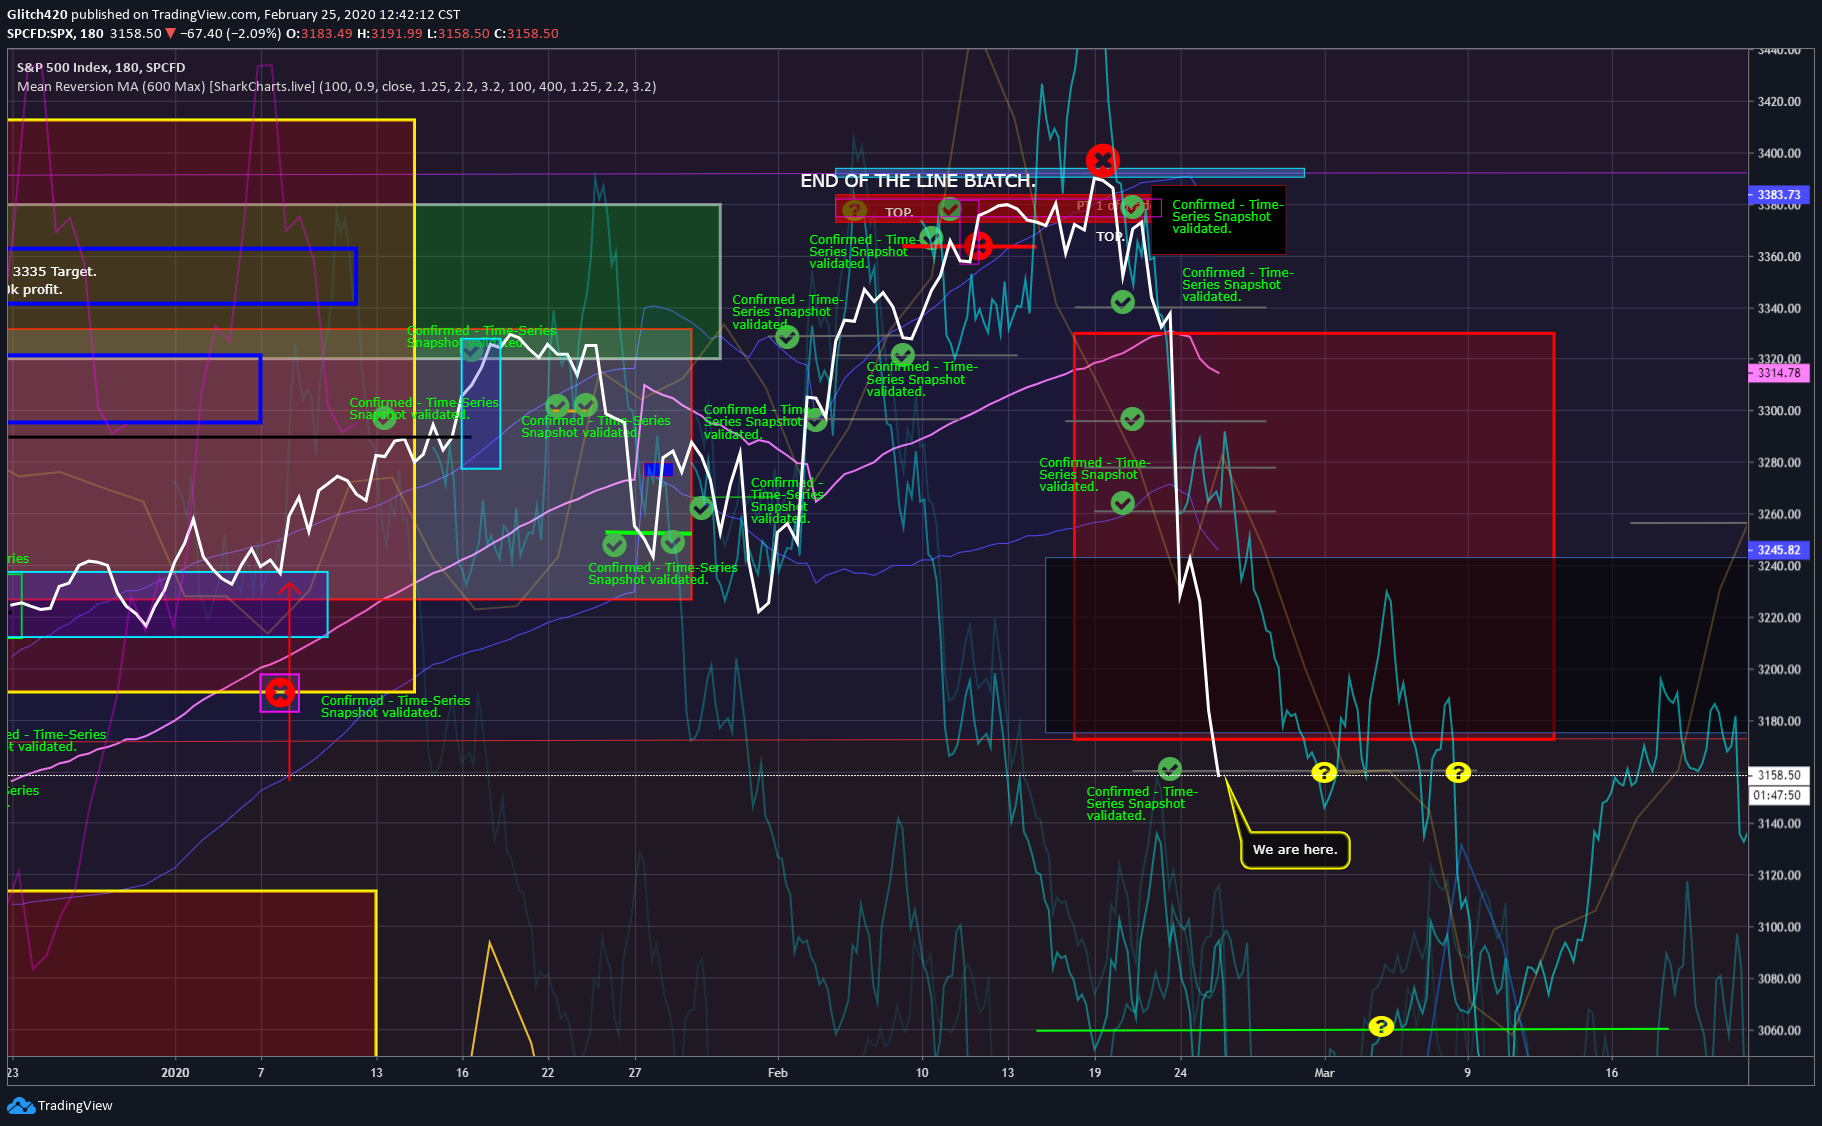Click the green check at the 3260 level in red box
Viewport: 1822px width, 1126px height.
pyautogui.click(x=1123, y=503)
